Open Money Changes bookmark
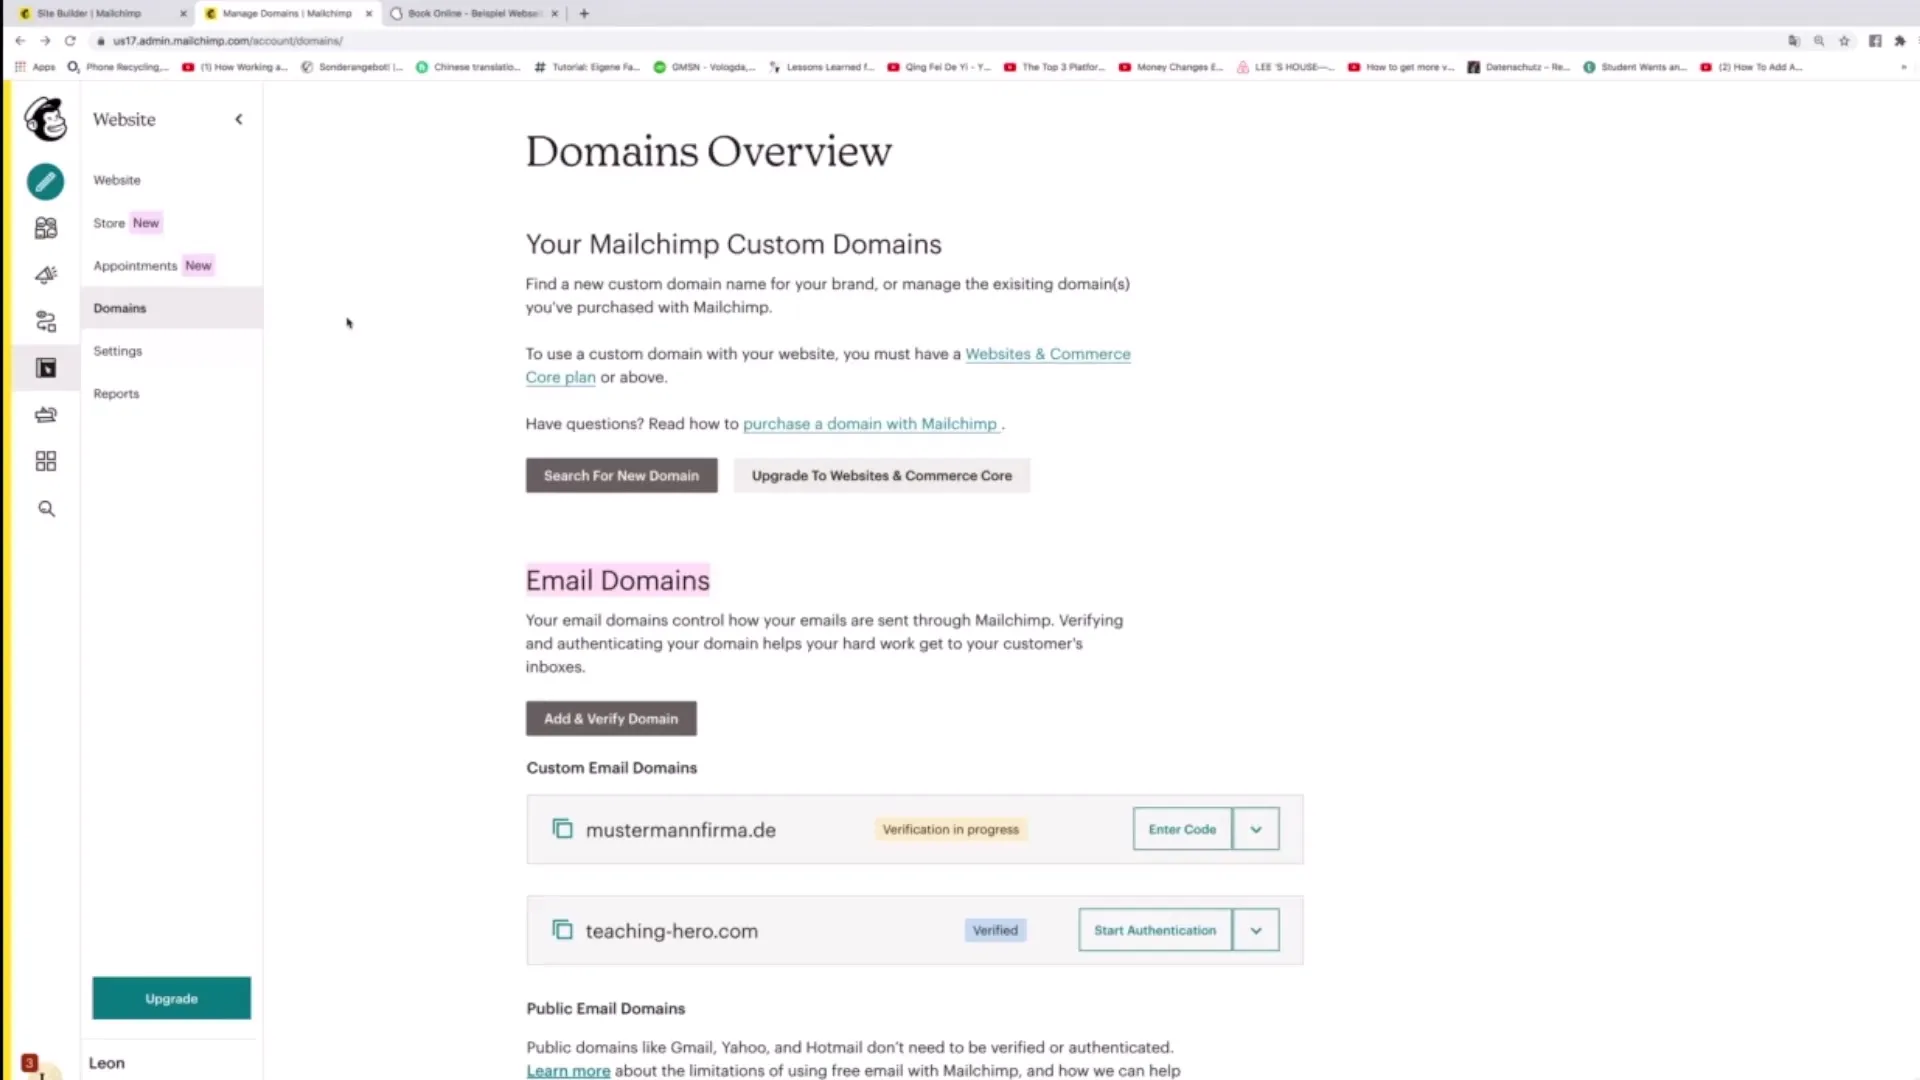 pyautogui.click(x=1171, y=67)
